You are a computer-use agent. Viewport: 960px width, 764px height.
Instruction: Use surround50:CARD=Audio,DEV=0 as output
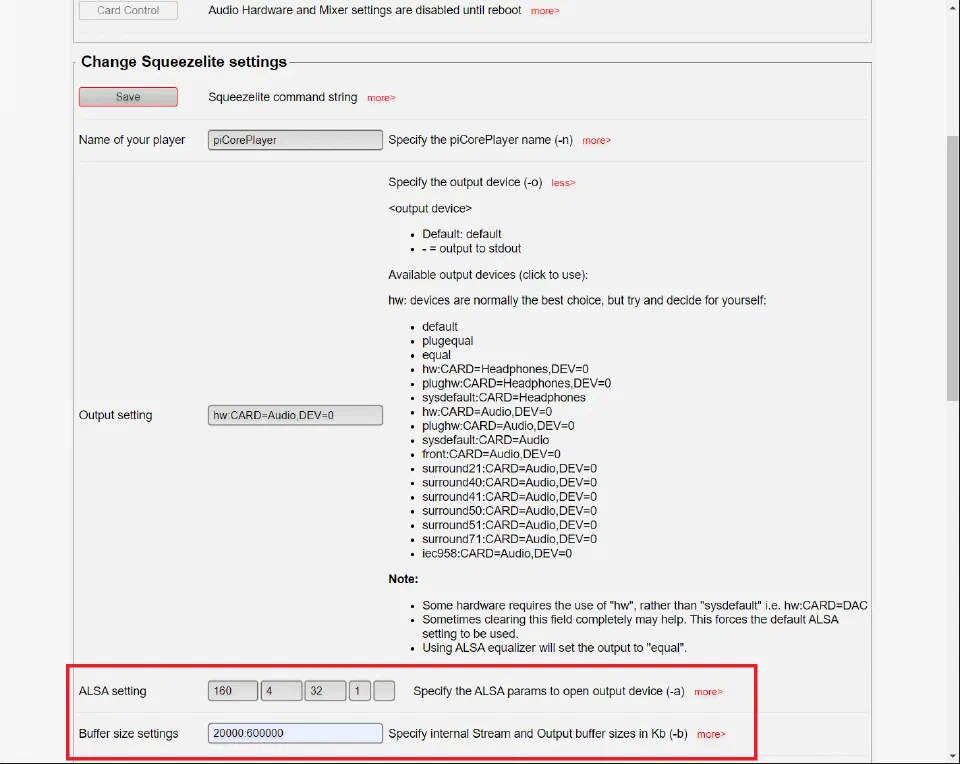coord(509,511)
